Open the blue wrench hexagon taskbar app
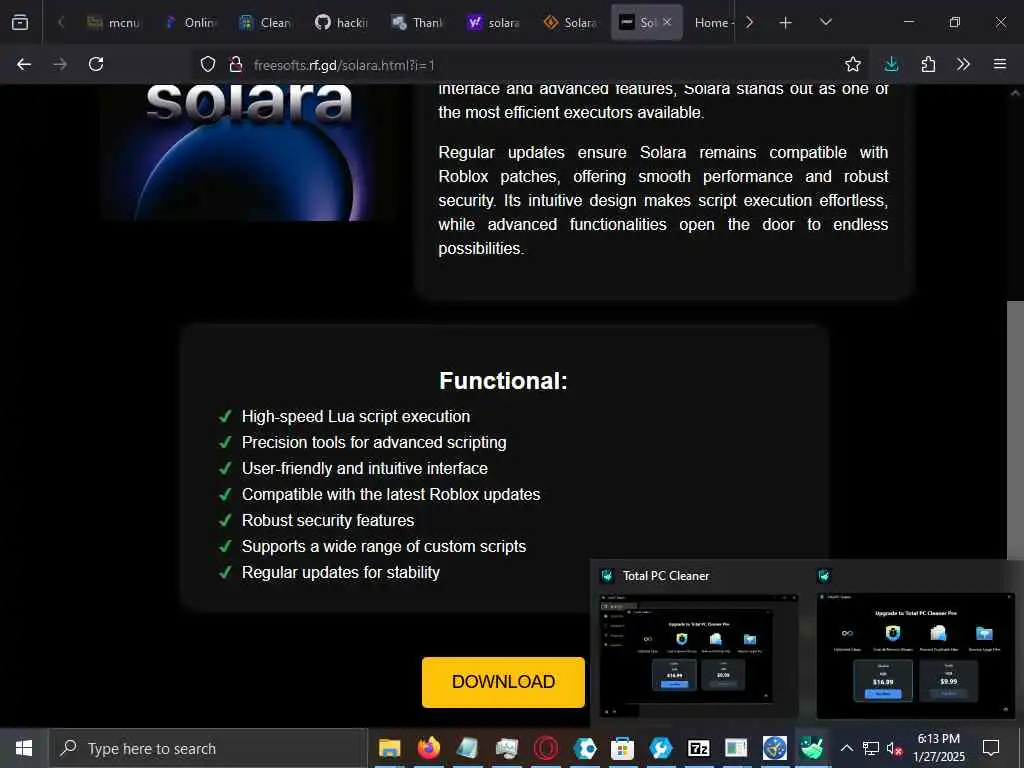This screenshot has height=768, width=1024. (660, 748)
